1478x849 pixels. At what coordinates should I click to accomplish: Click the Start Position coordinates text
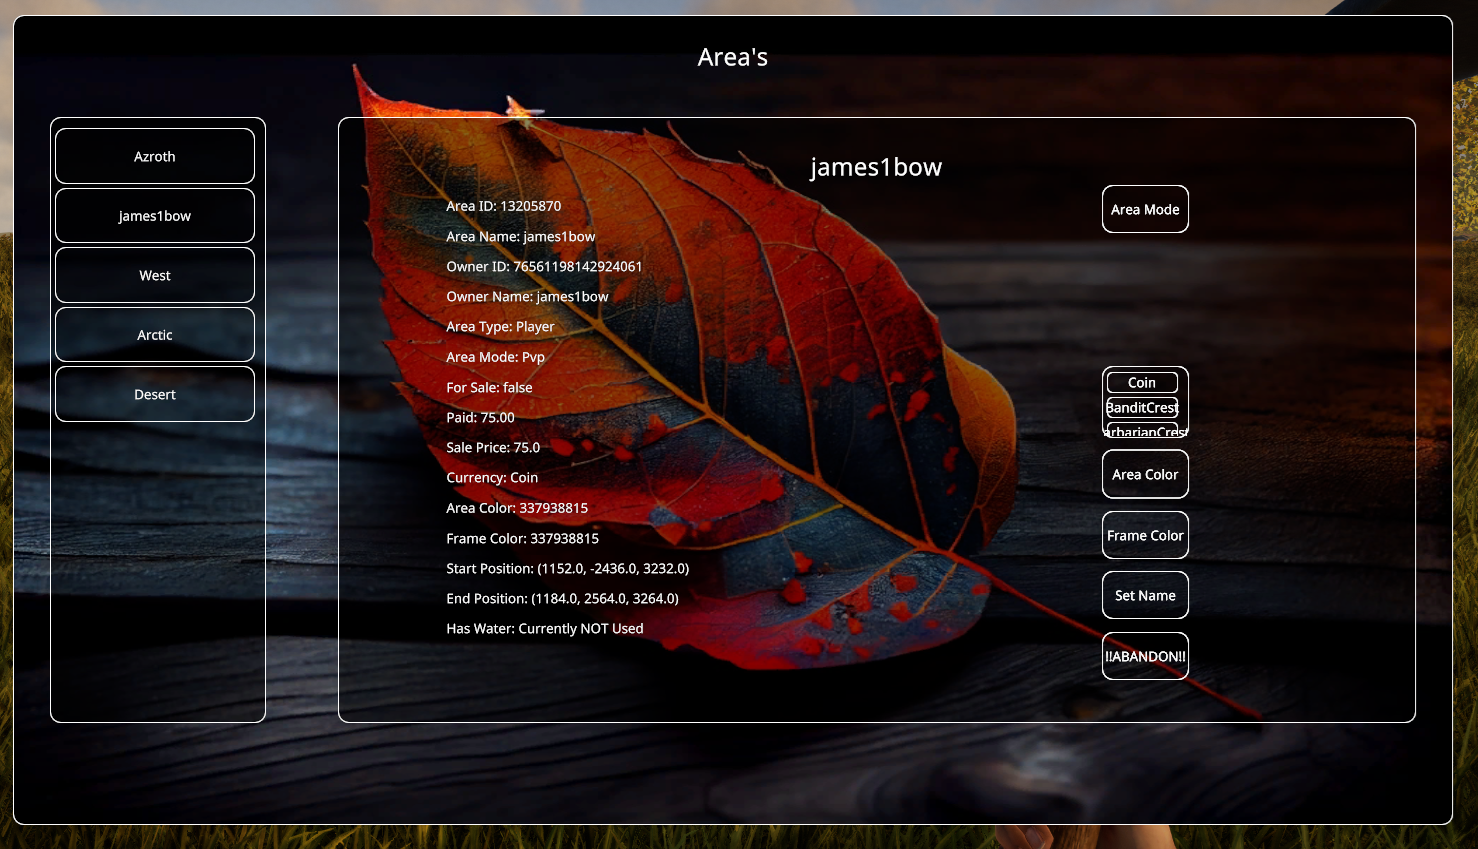(567, 568)
